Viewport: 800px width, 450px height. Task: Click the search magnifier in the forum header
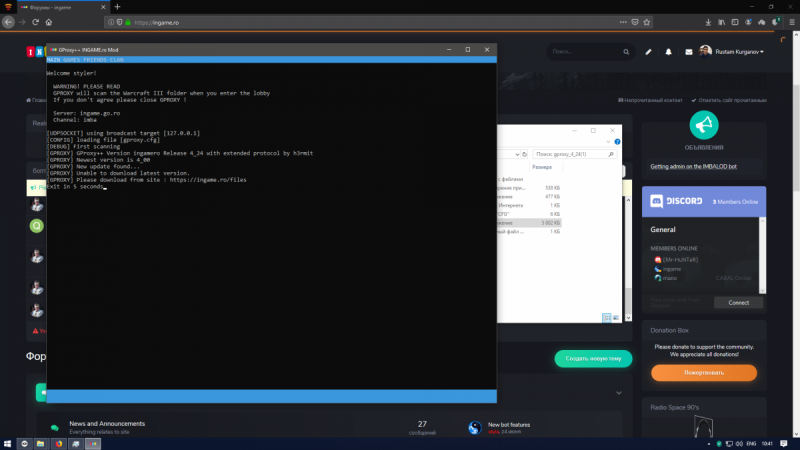pos(628,52)
